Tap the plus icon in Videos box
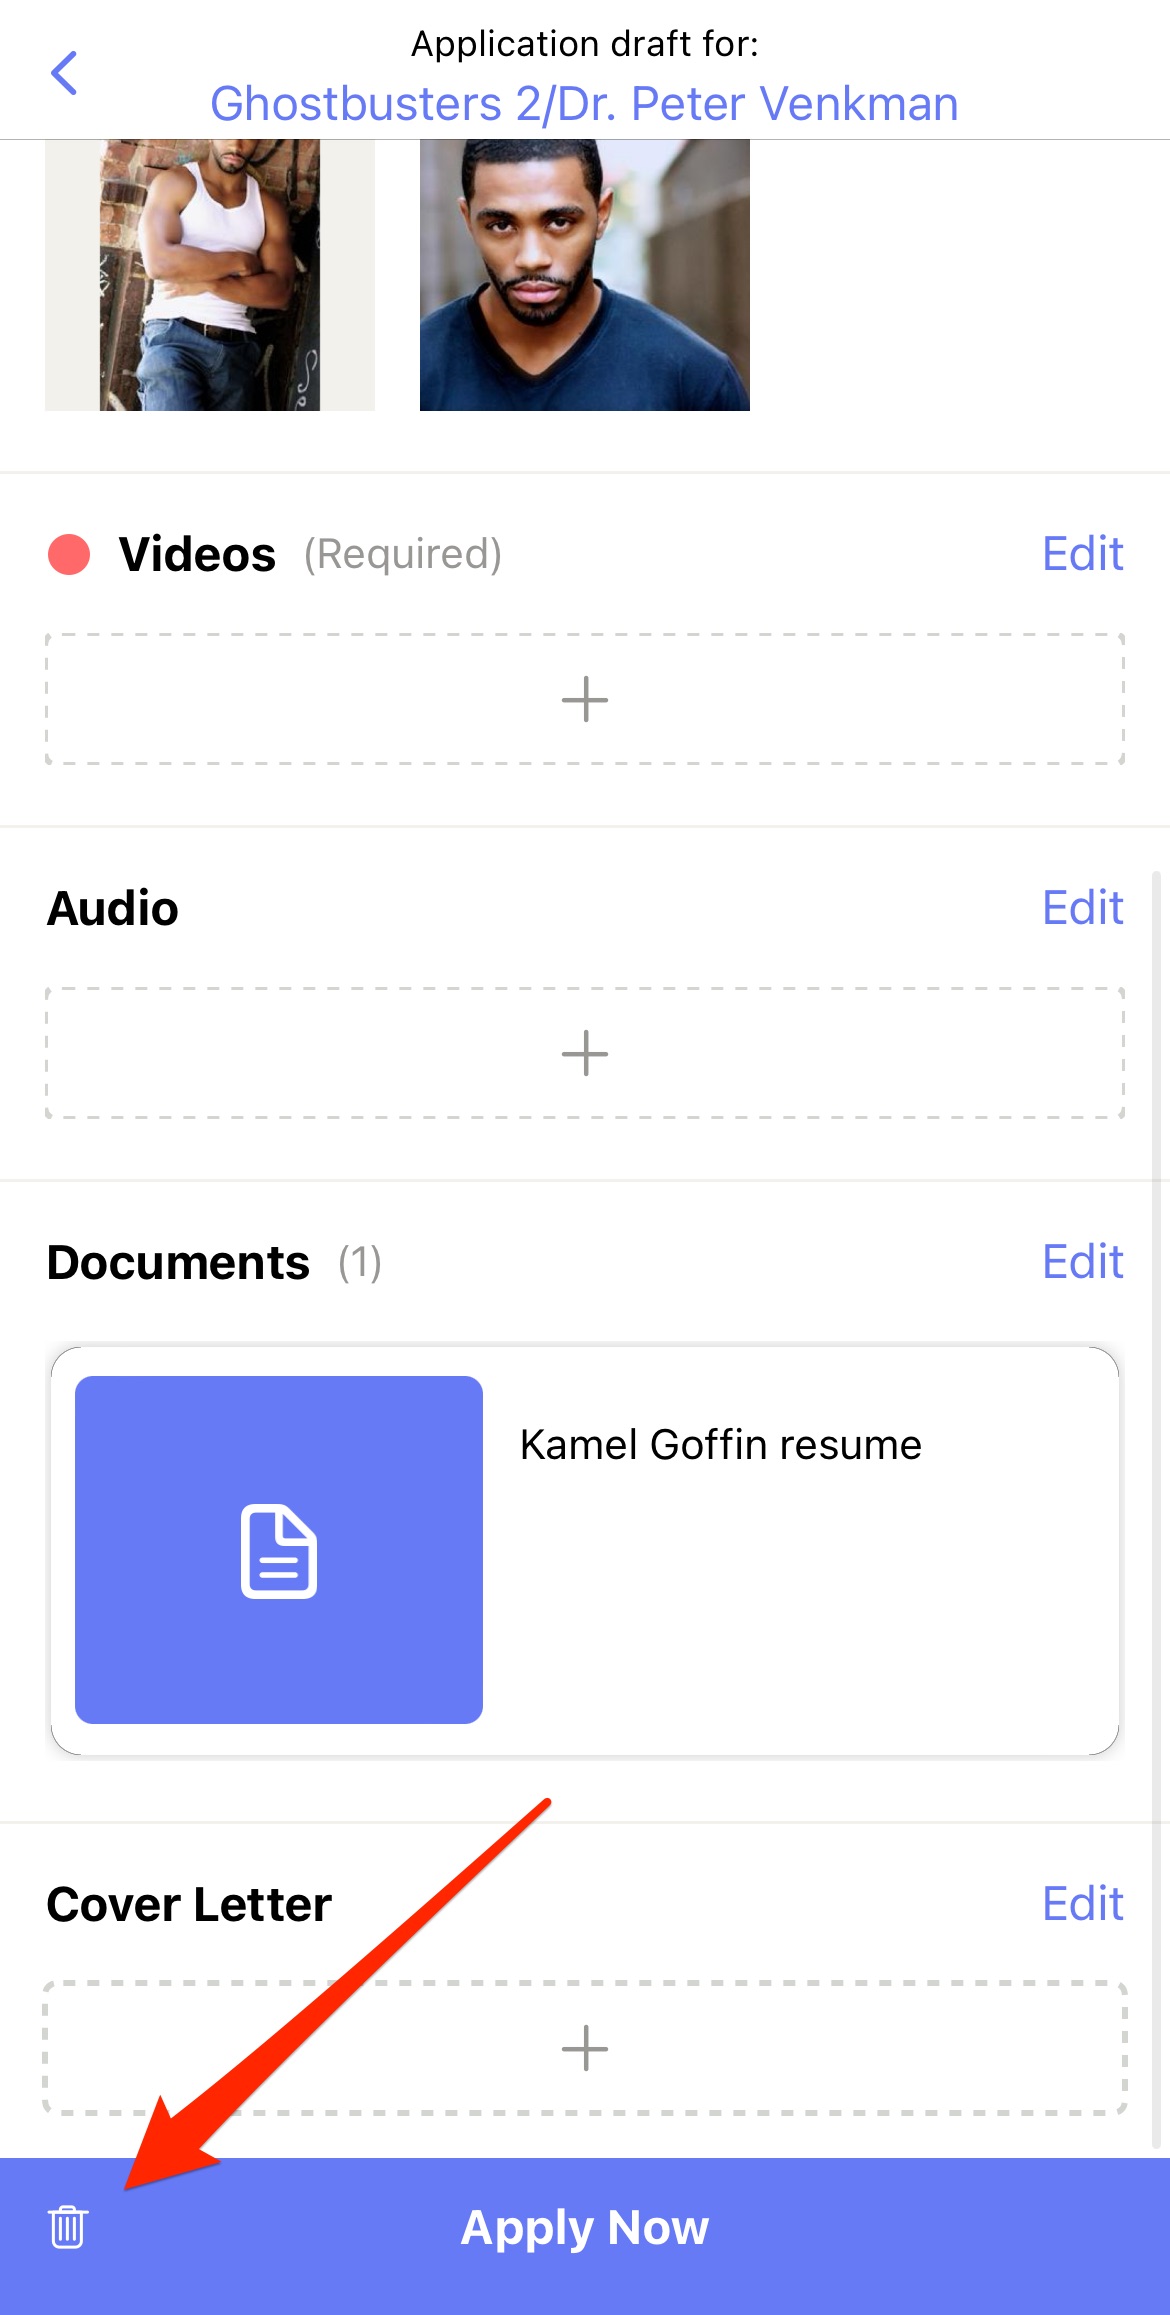This screenshot has width=1170, height=2315. [x=585, y=699]
